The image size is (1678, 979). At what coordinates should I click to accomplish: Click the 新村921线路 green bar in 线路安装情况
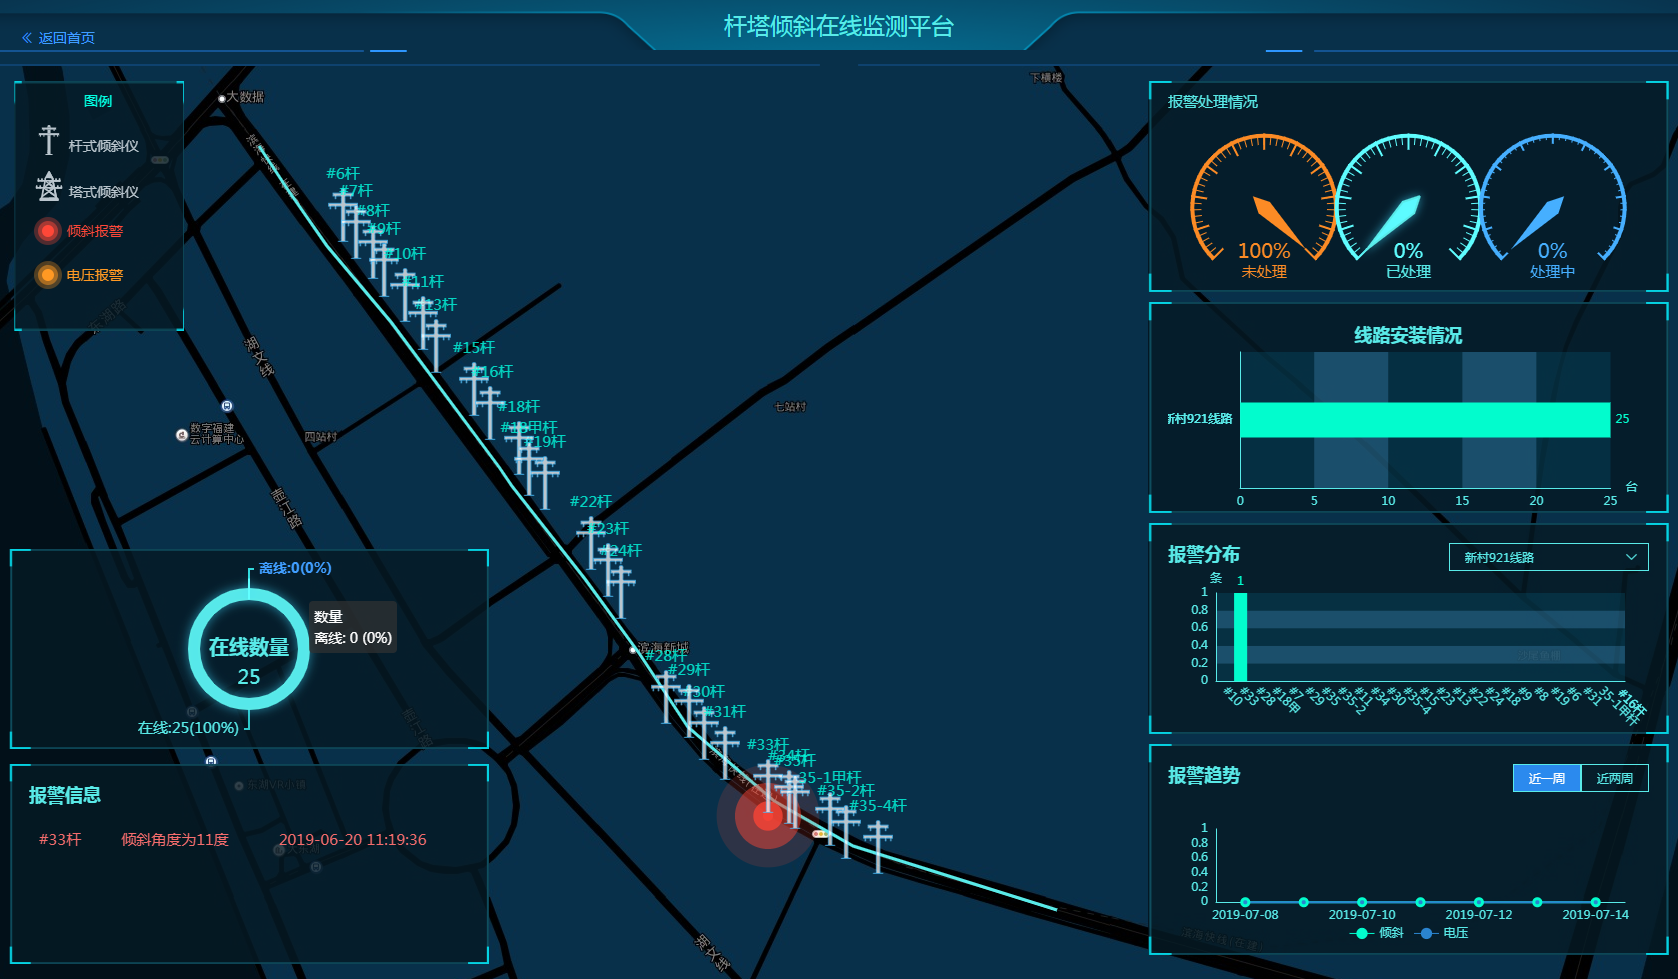point(1425,420)
